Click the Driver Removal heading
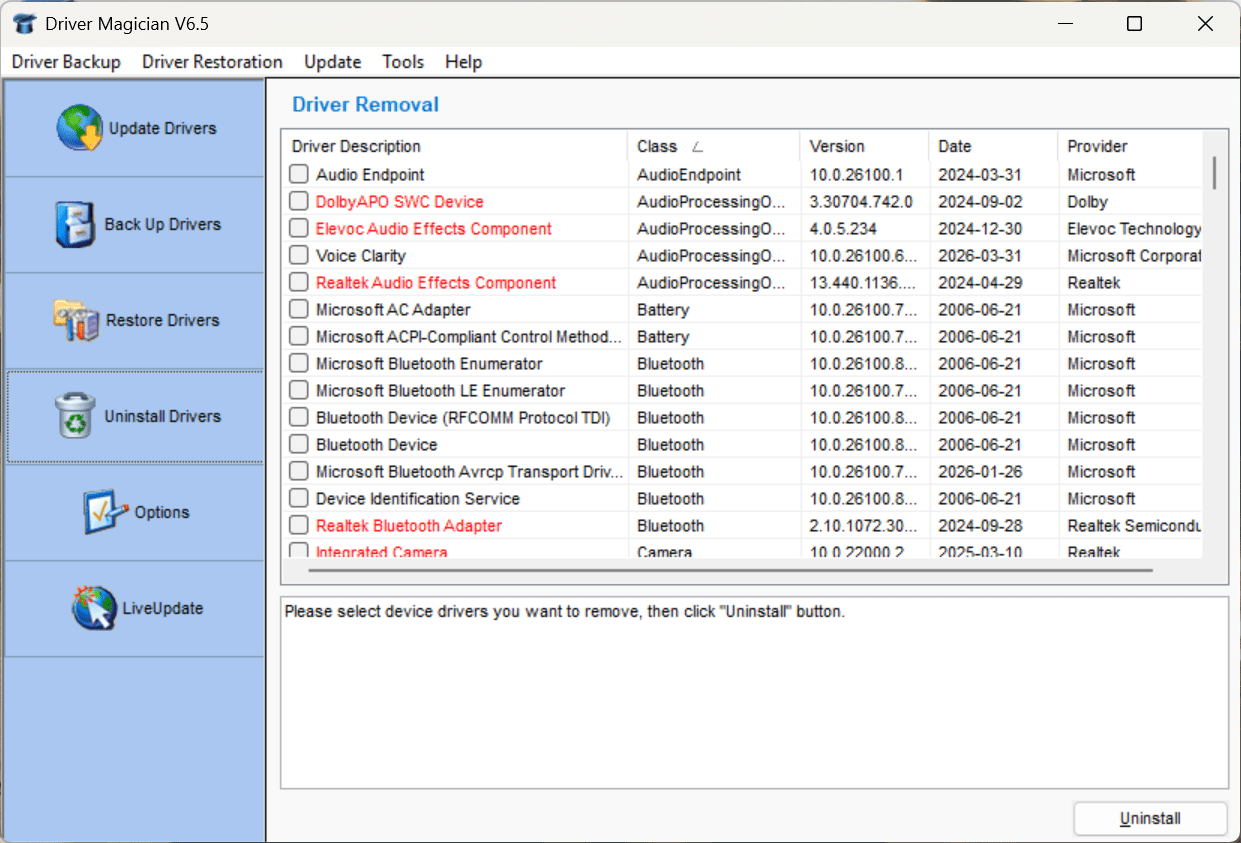The height and width of the screenshot is (843, 1241). point(365,104)
